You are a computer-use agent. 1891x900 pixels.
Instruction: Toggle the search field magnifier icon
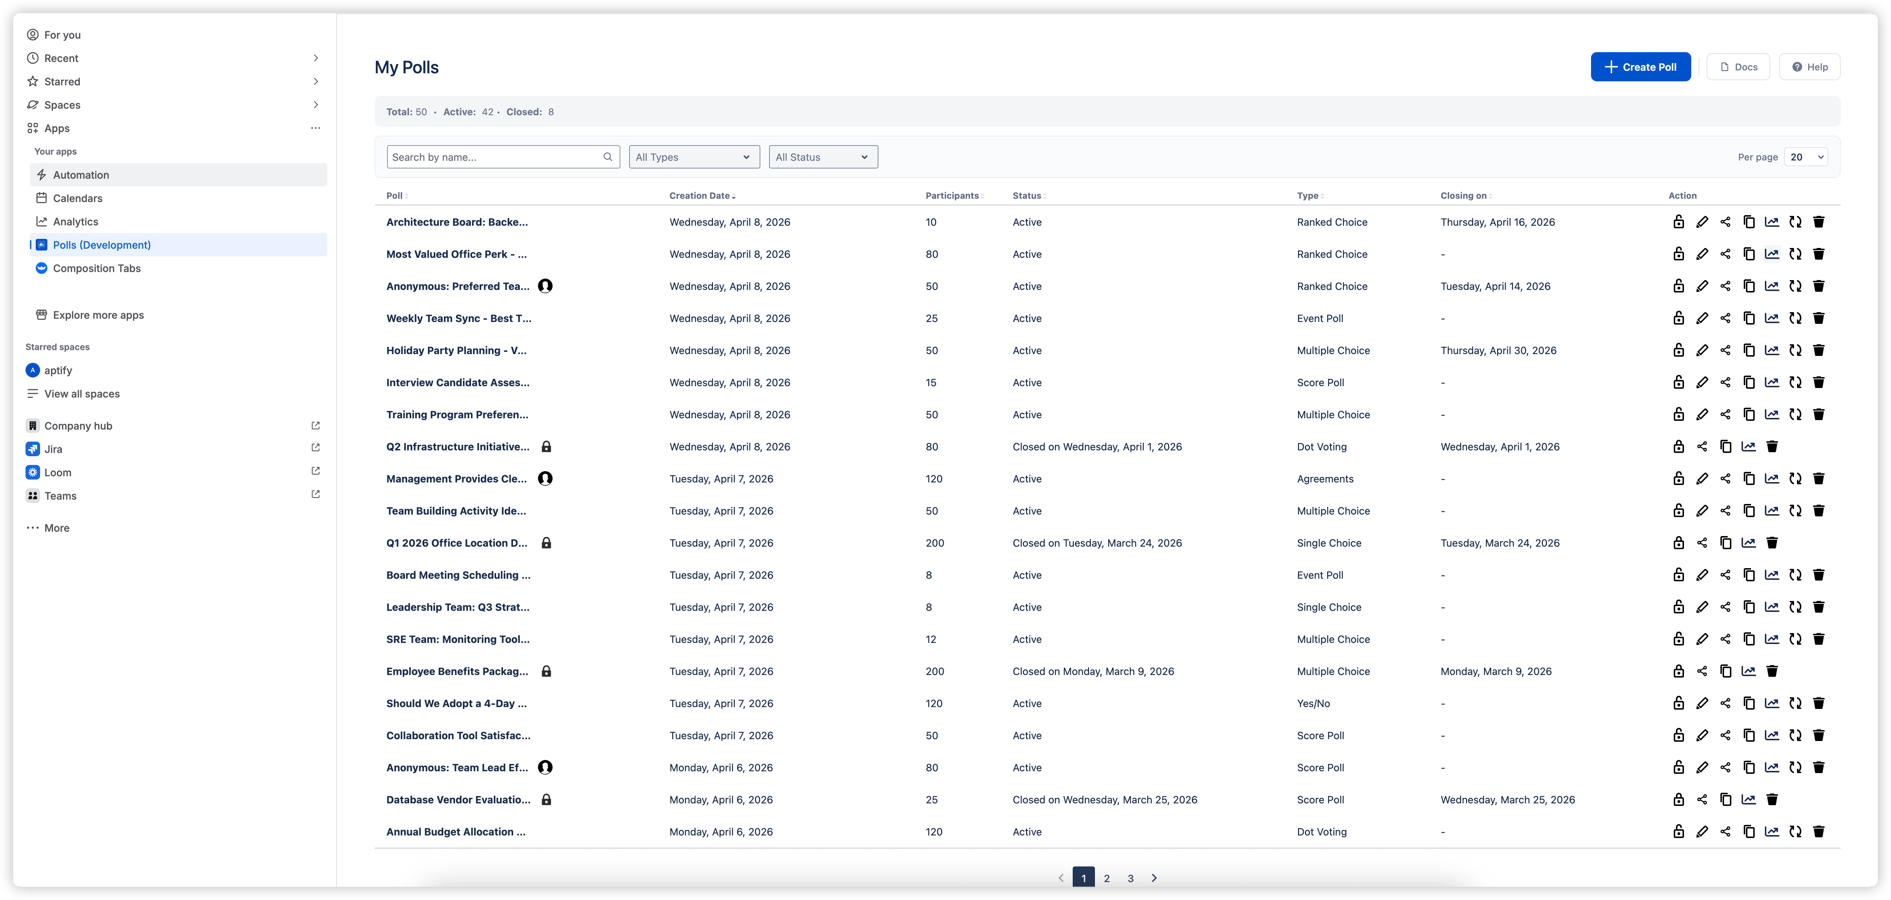(607, 156)
